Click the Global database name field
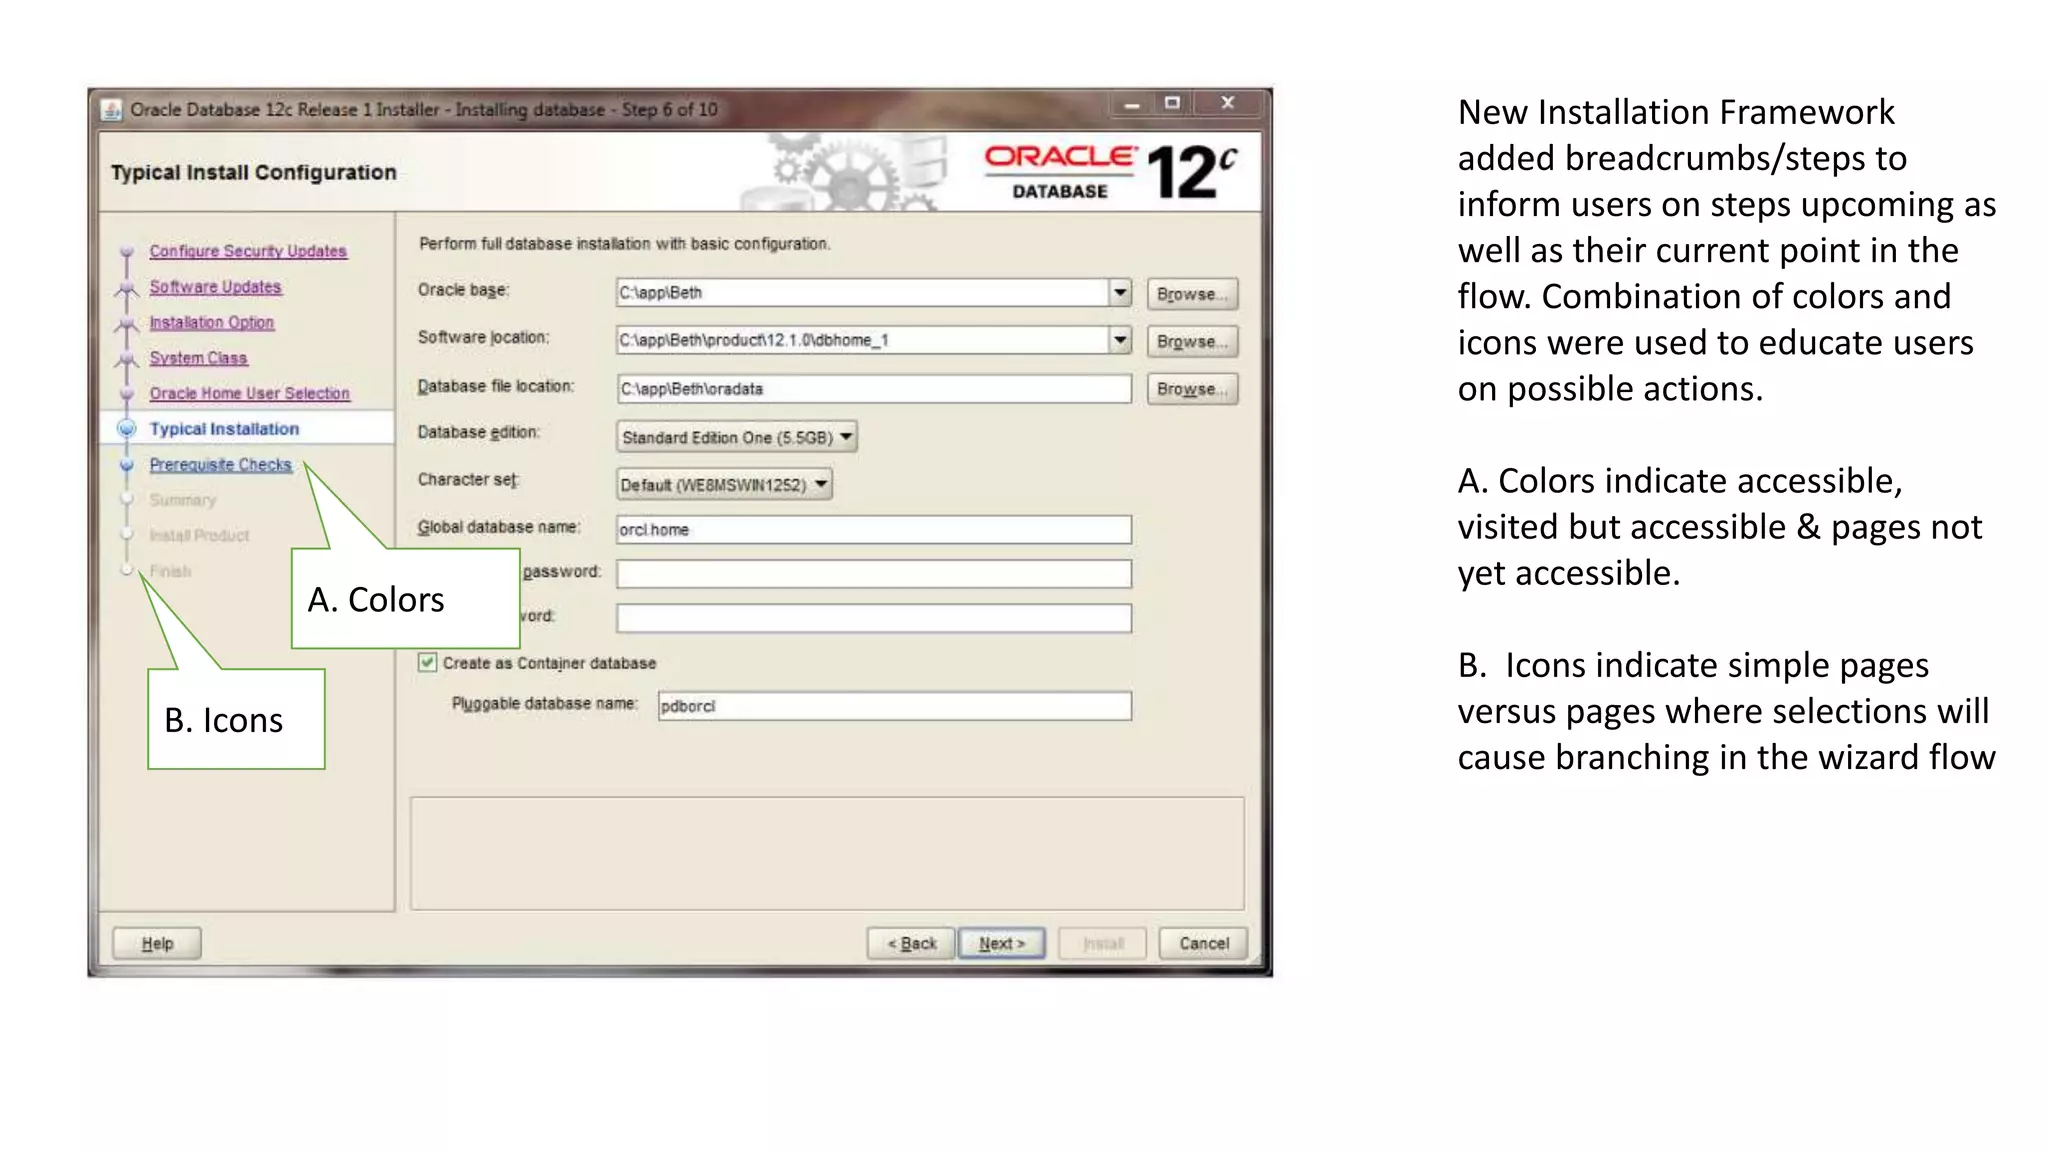Image resolution: width=2048 pixels, height=1152 pixels. pos(873,530)
